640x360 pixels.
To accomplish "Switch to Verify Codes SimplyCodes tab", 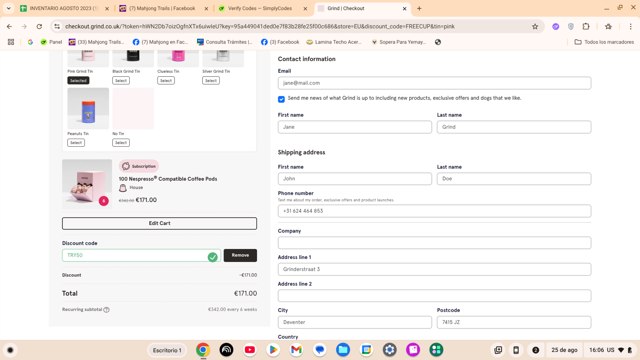I will pos(262,8).
